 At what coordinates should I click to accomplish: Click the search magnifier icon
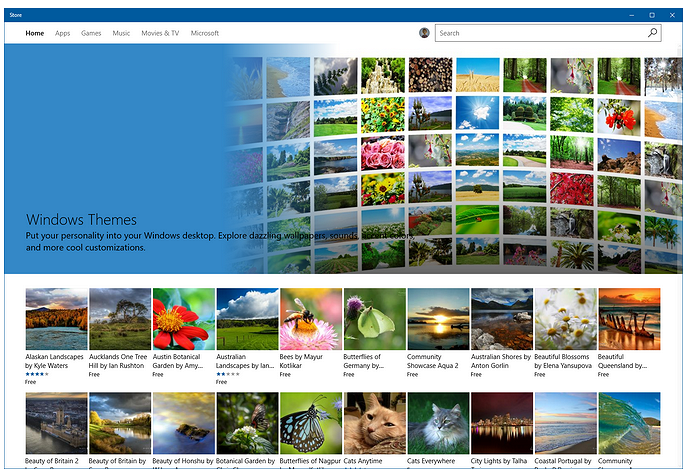pos(653,33)
